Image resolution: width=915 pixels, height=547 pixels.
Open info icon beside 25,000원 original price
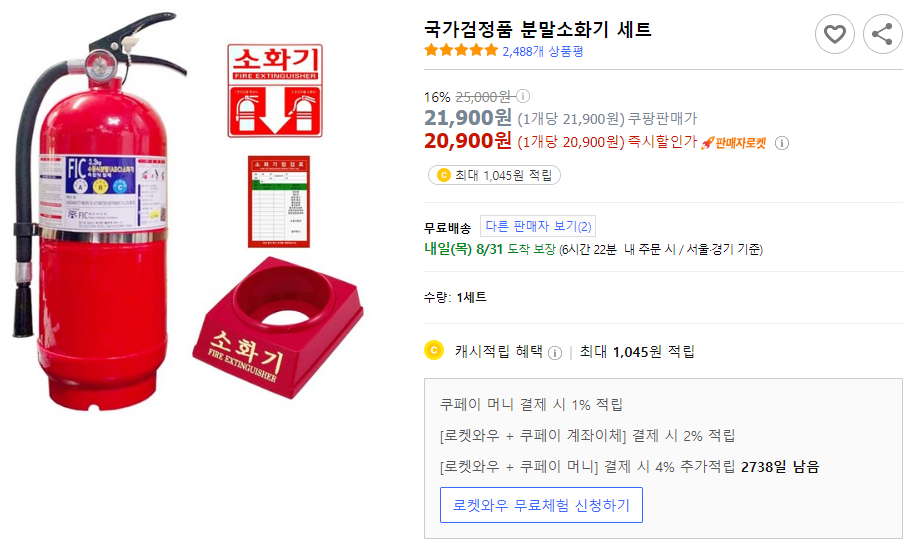pos(522,96)
